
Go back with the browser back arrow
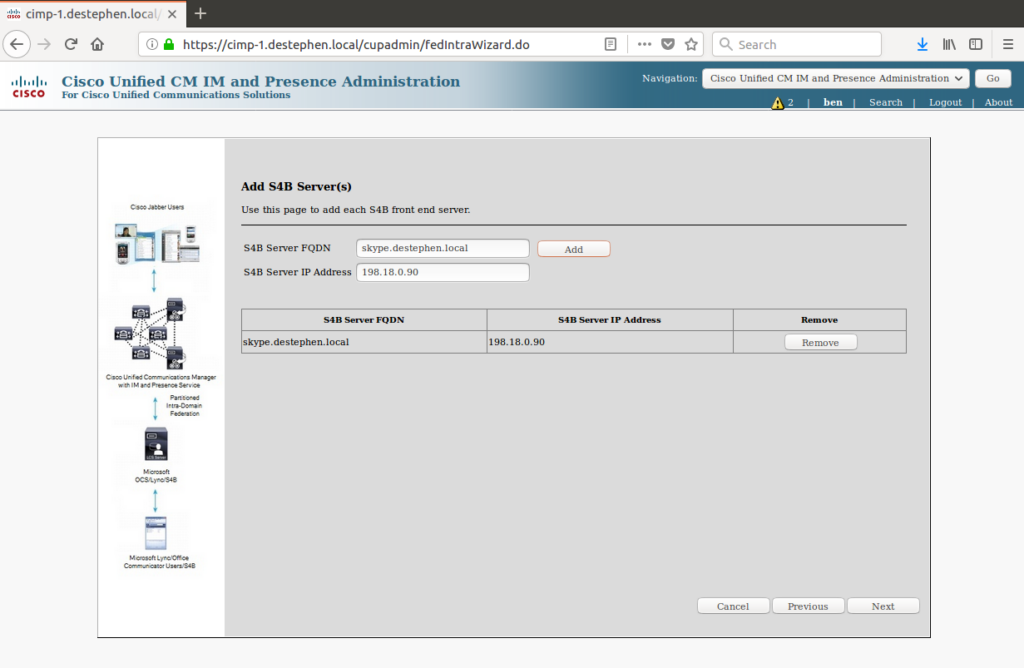(x=17, y=44)
